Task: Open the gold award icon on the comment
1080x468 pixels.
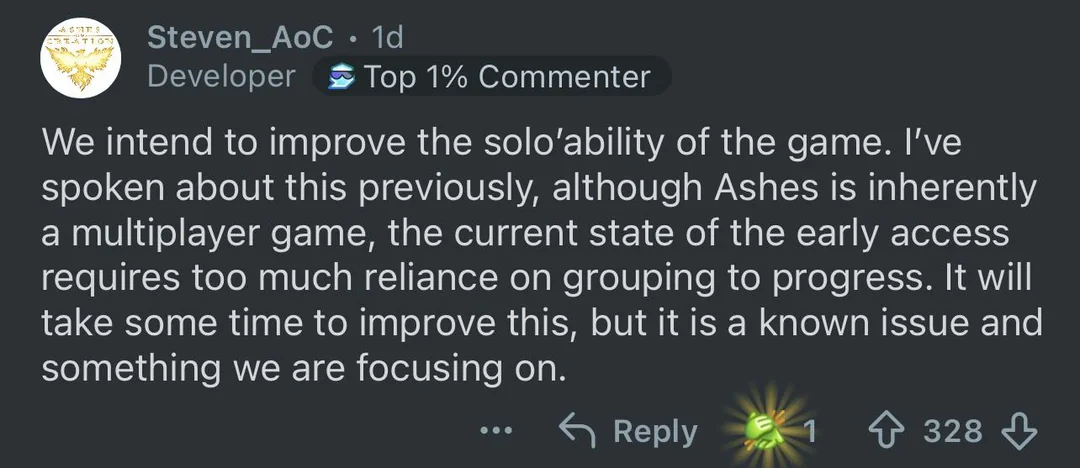Action: (x=767, y=431)
